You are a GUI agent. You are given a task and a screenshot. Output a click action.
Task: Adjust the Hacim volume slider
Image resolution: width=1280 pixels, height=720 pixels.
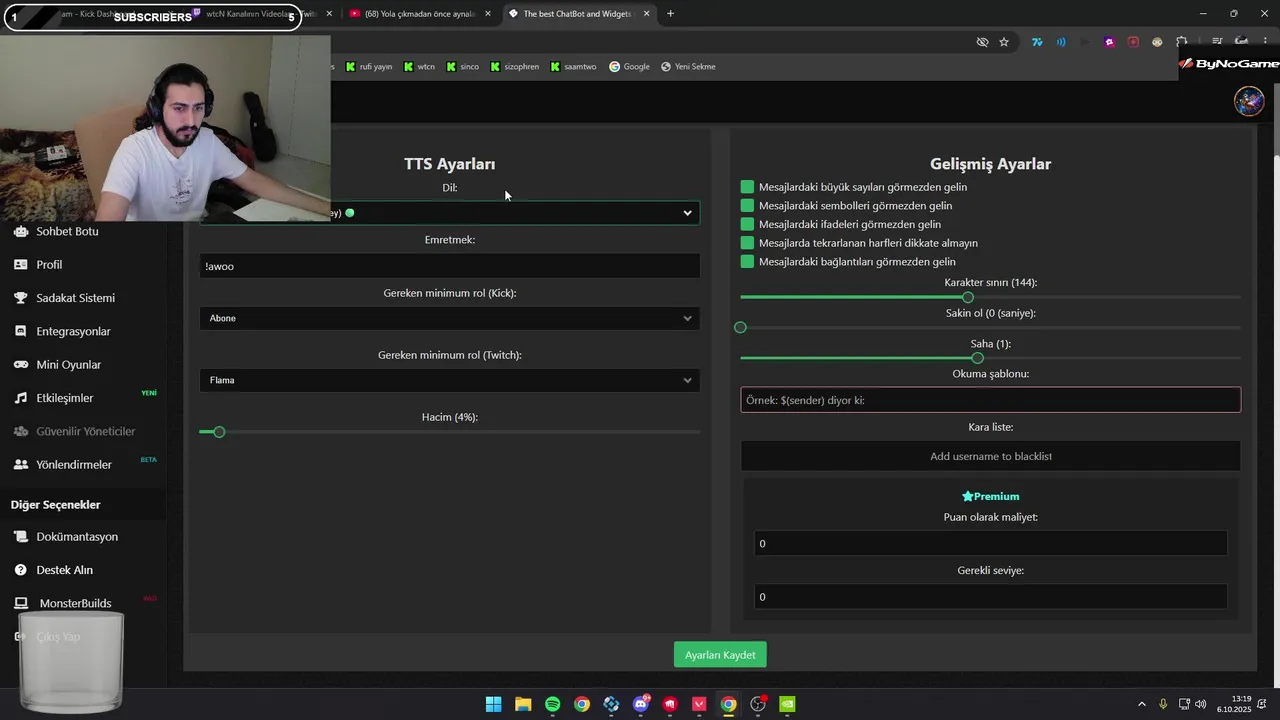tap(219, 432)
